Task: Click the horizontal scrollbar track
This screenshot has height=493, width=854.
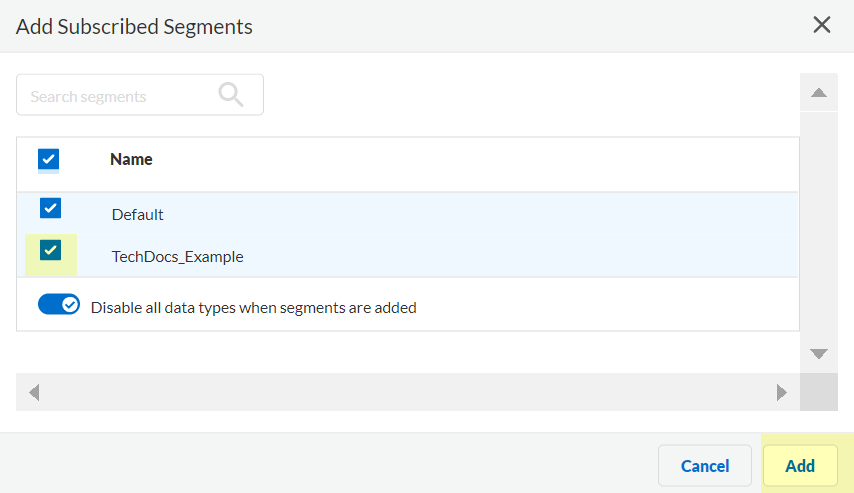Action: click(x=400, y=392)
